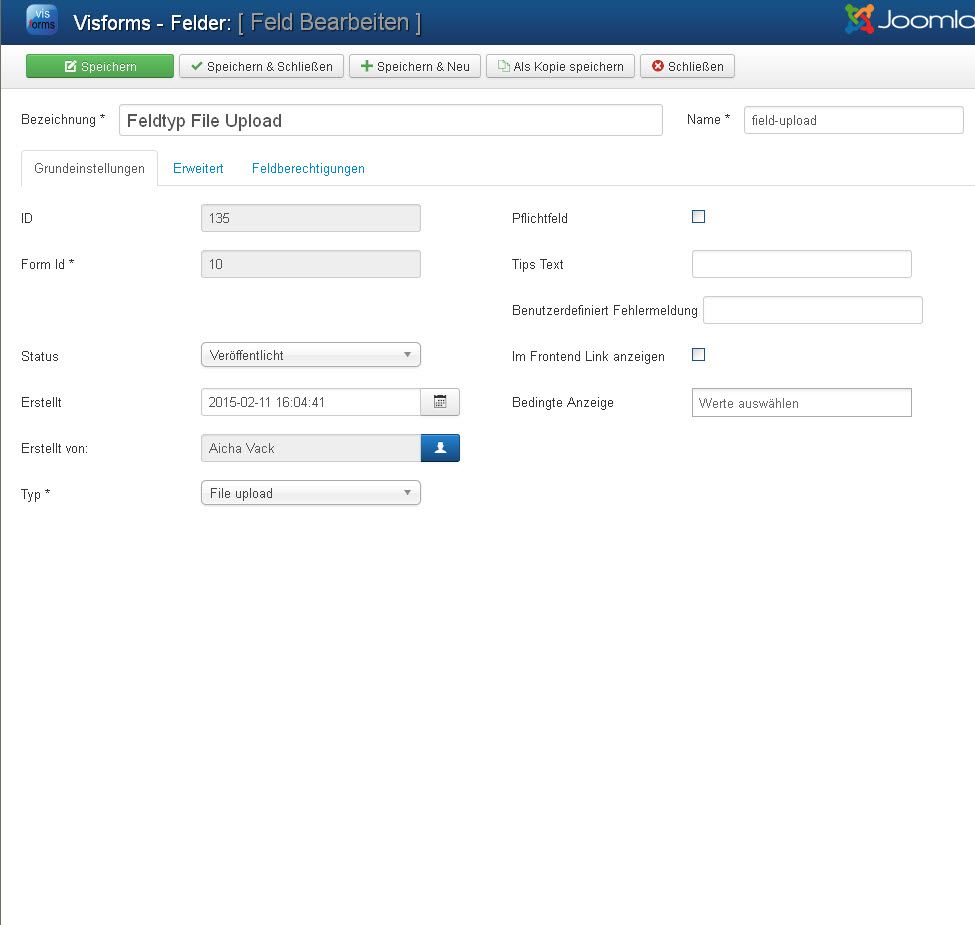Click the Typ * label
The width and height of the screenshot is (975, 925).
click(35, 494)
